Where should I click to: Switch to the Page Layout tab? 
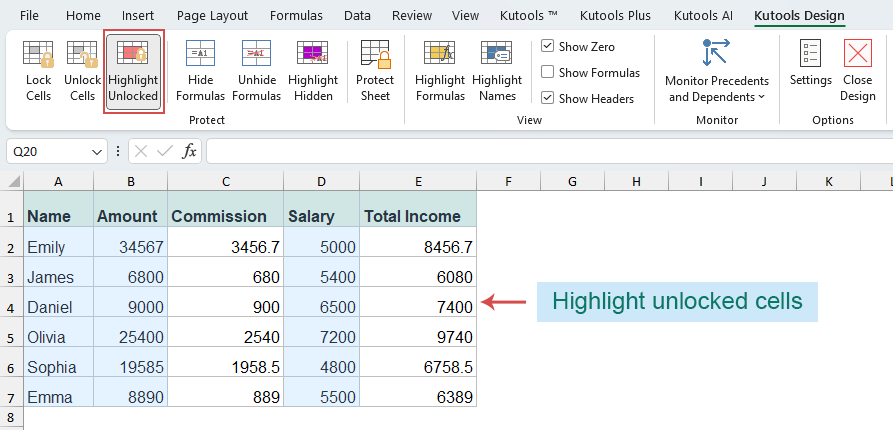(211, 16)
